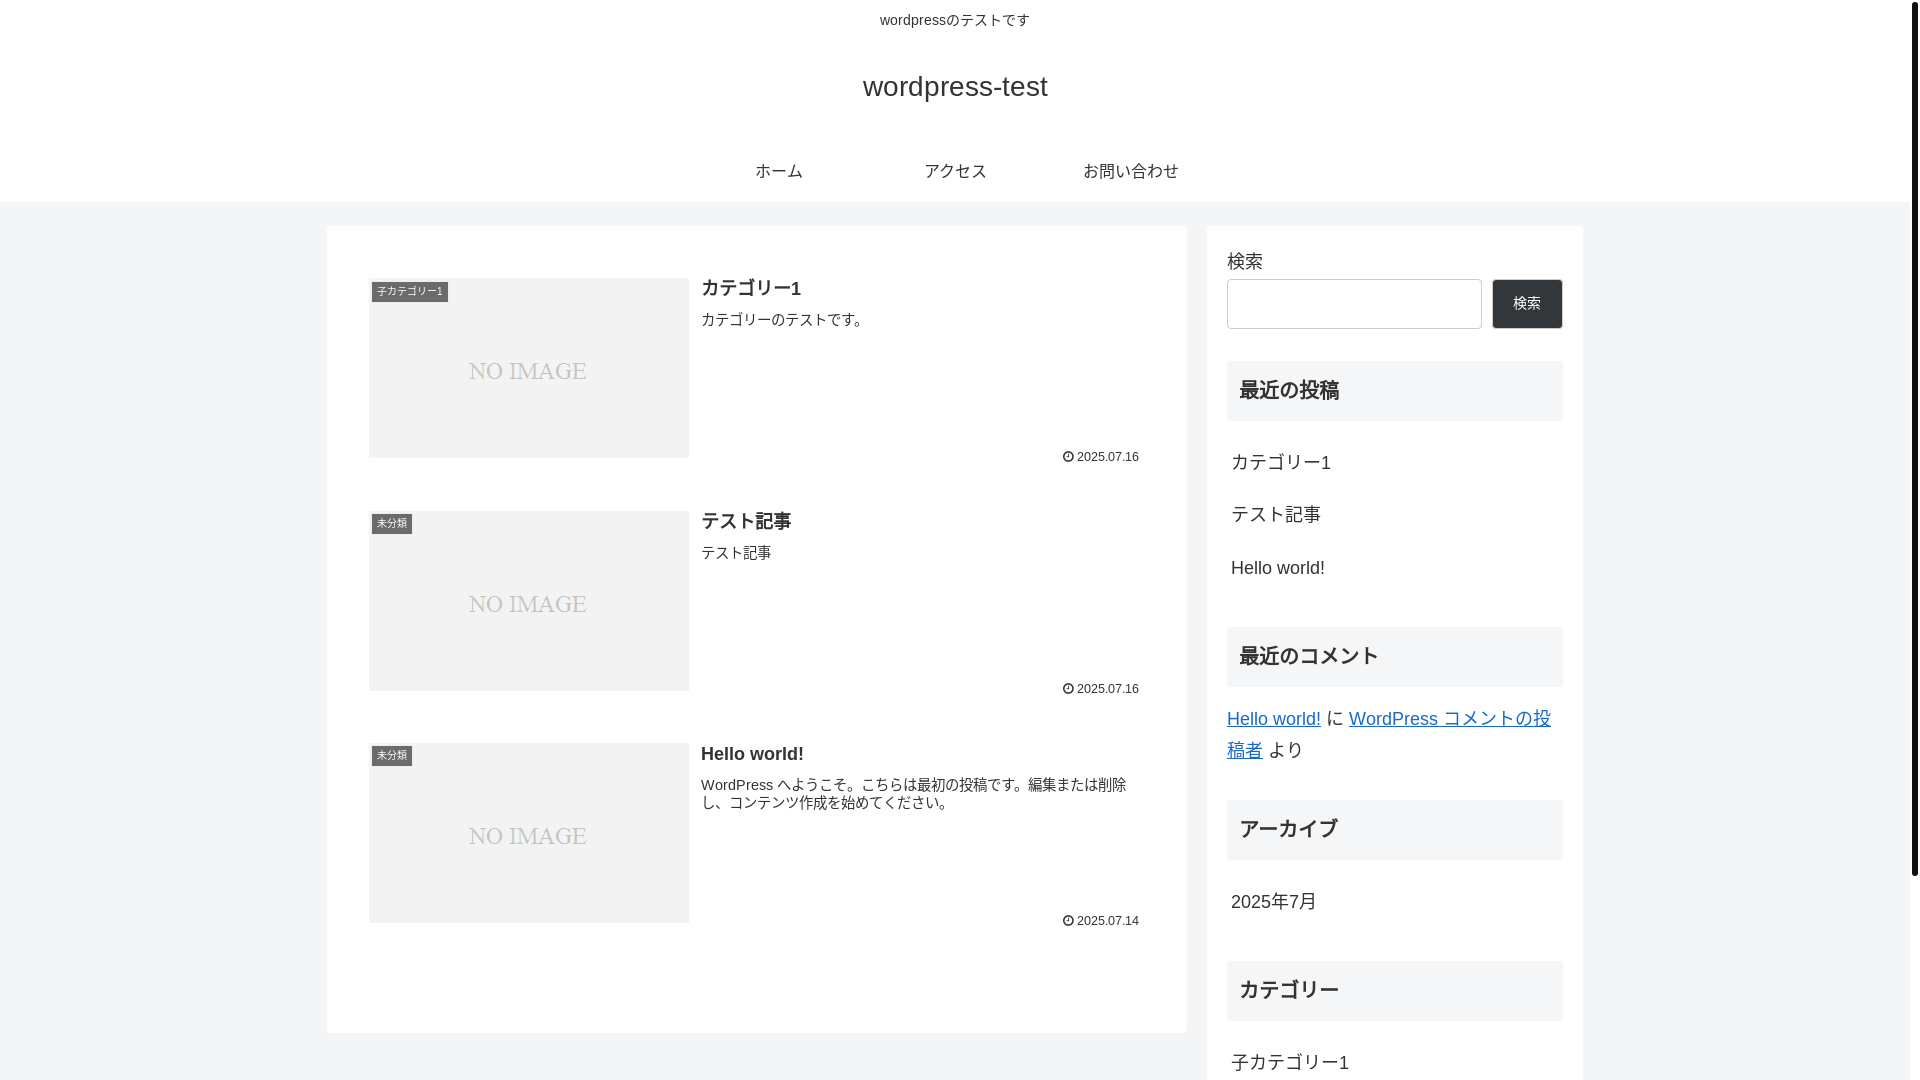Open the カテゴリー1 post title in article list
This screenshot has height=1080, width=1920.
pos(751,288)
